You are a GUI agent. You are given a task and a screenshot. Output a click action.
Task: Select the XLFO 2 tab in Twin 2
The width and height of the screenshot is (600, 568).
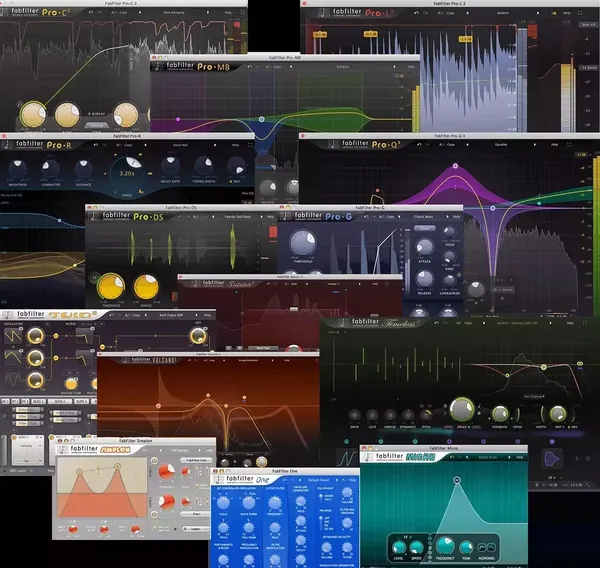[x=60, y=401]
